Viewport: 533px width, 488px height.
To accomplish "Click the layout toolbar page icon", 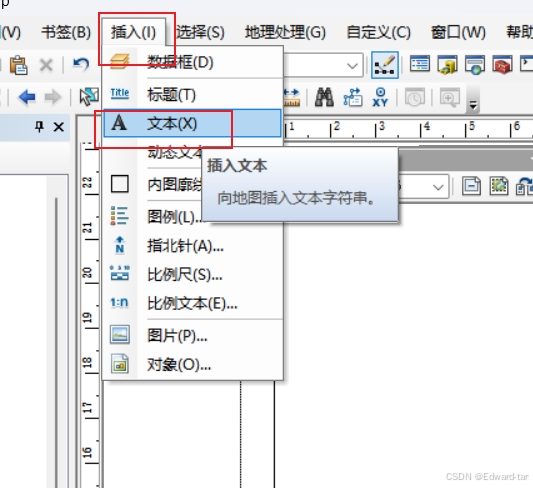I will [471, 186].
